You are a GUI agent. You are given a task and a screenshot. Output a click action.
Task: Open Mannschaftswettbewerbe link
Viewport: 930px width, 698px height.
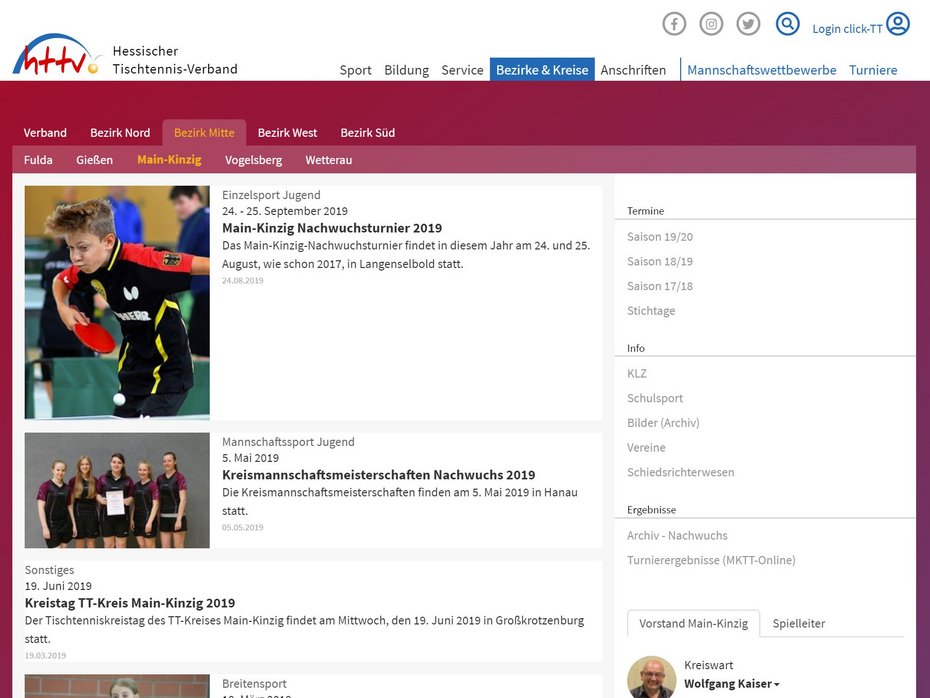click(x=762, y=70)
